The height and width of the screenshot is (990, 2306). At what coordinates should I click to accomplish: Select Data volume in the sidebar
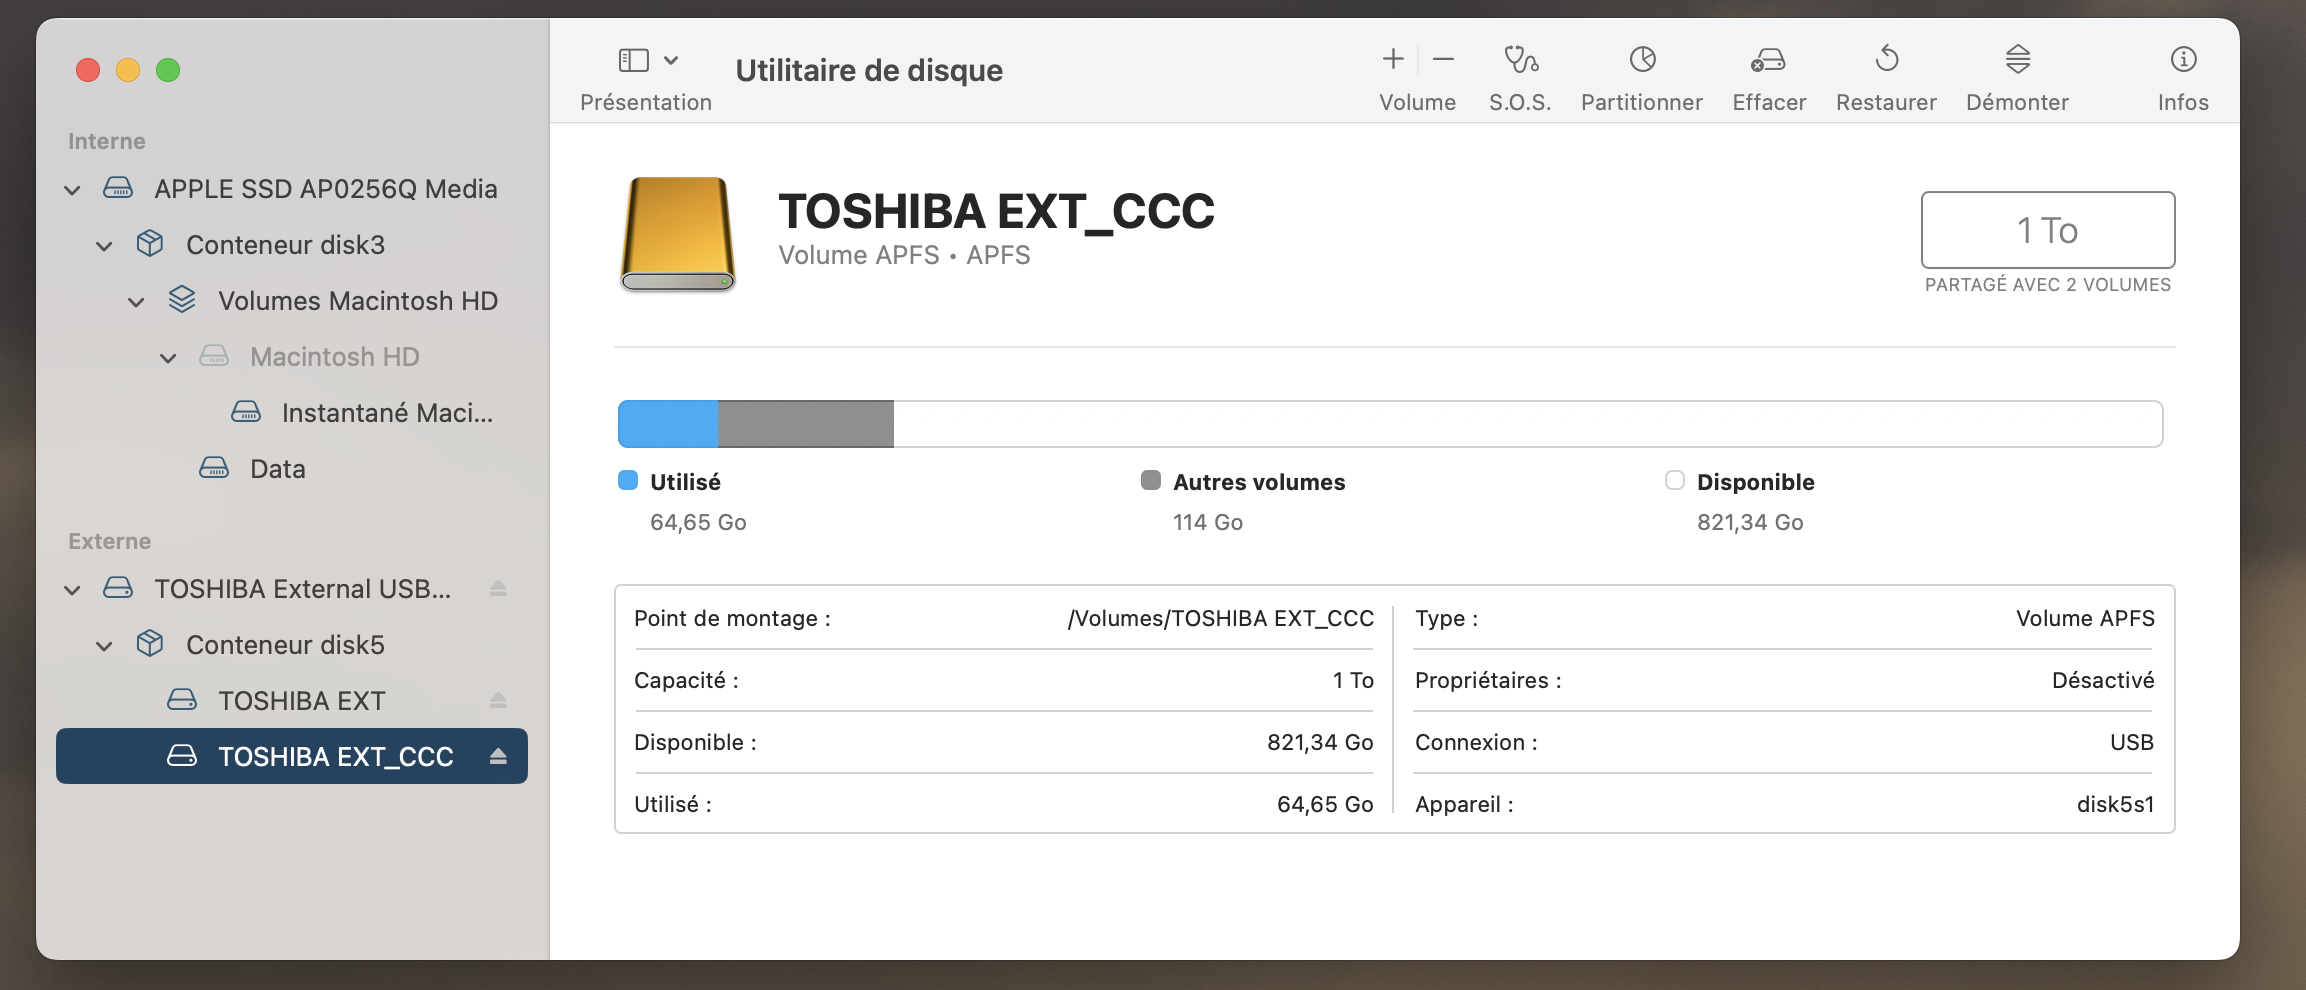pos(292,469)
